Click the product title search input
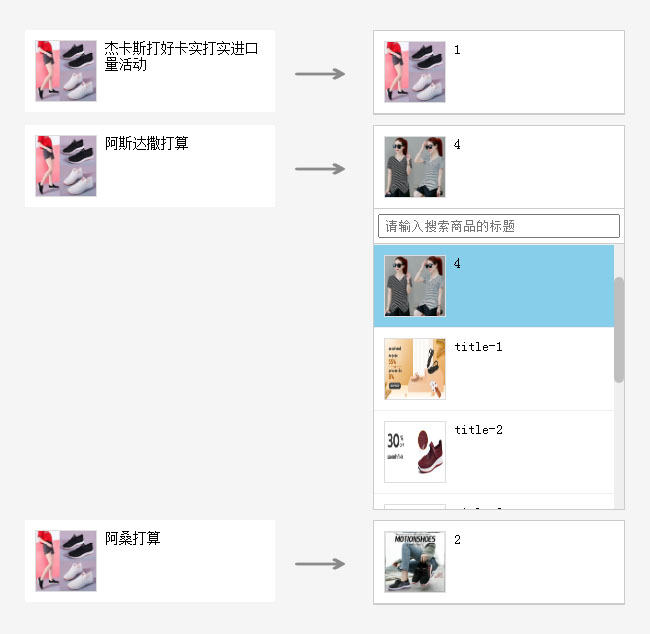Image resolution: width=650 pixels, height=634 pixels. point(498,226)
